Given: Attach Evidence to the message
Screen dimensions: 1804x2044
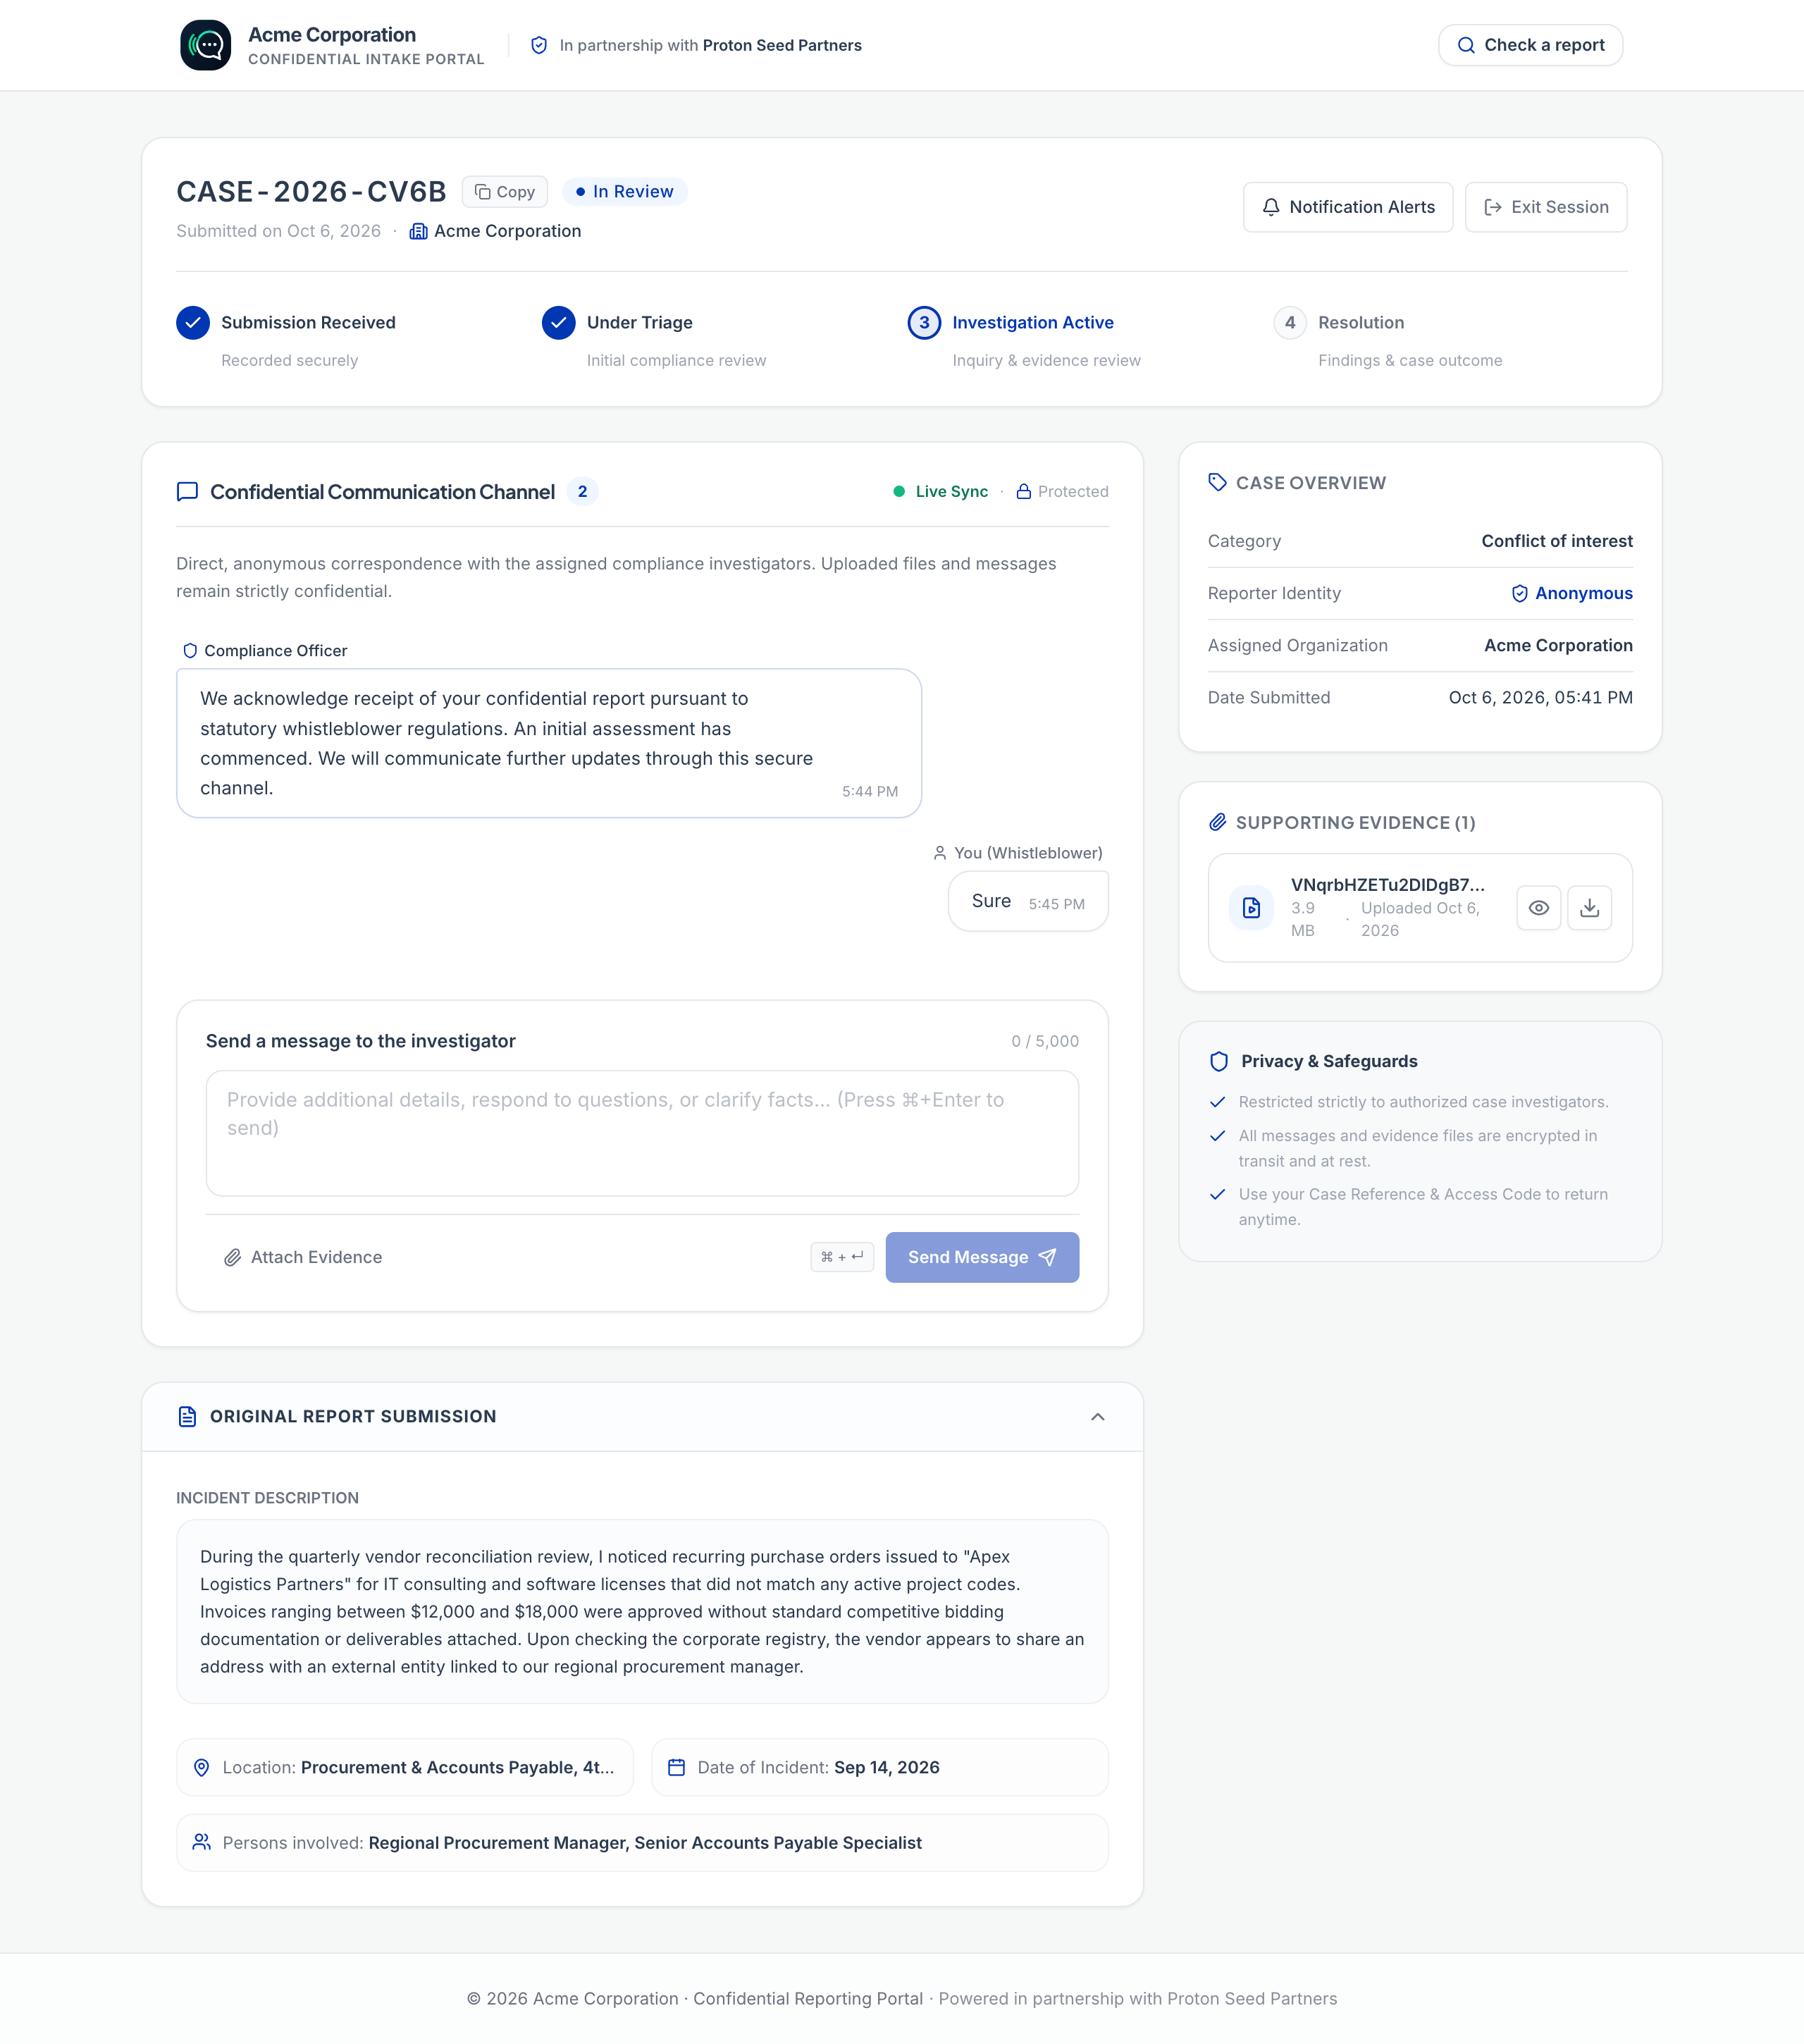Looking at the screenshot, I should pyautogui.click(x=303, y=1257).
